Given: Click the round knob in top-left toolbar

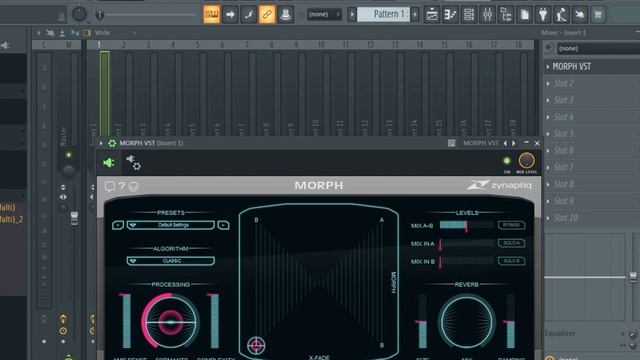Looking at the screenshot, I should coord(79,14).
